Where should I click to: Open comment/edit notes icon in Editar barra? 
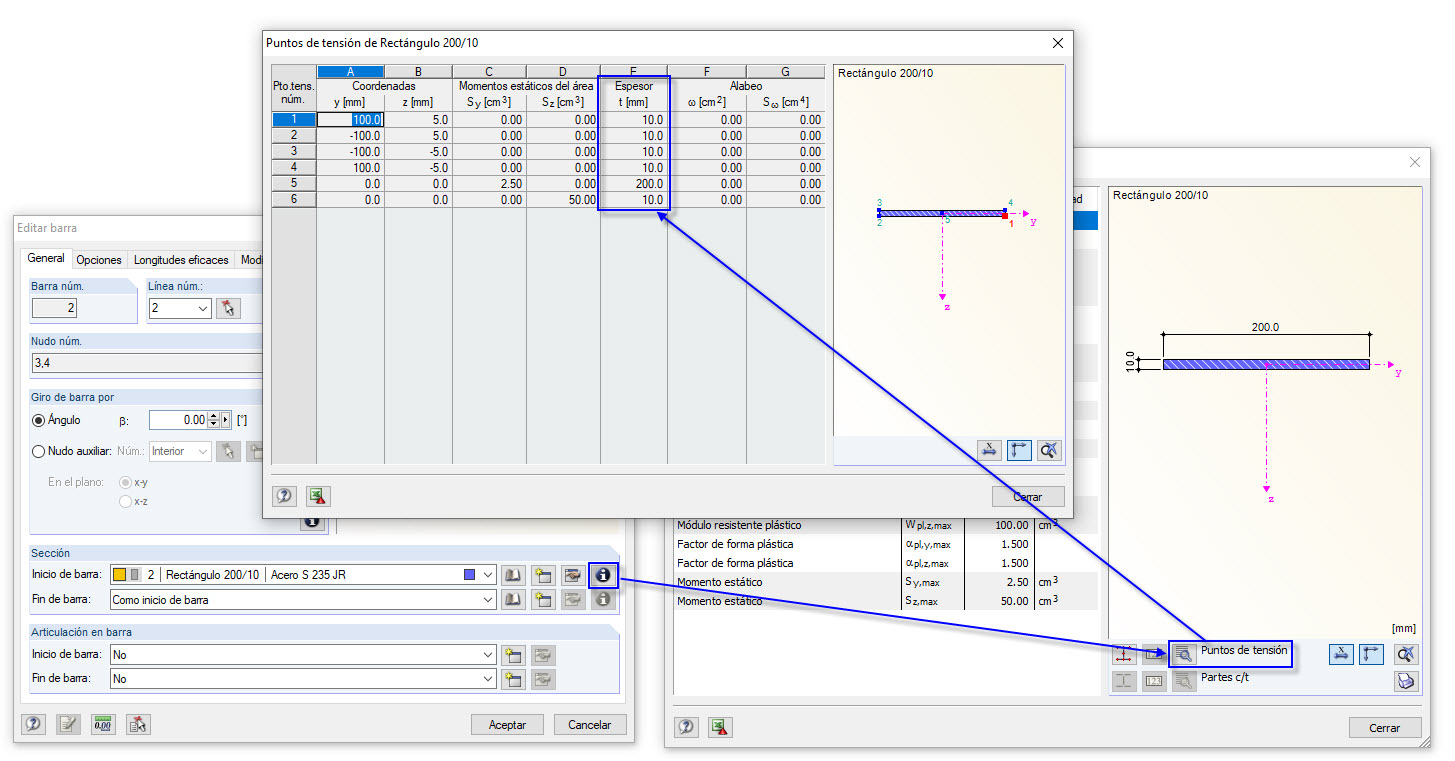click(x=68, y=725)
